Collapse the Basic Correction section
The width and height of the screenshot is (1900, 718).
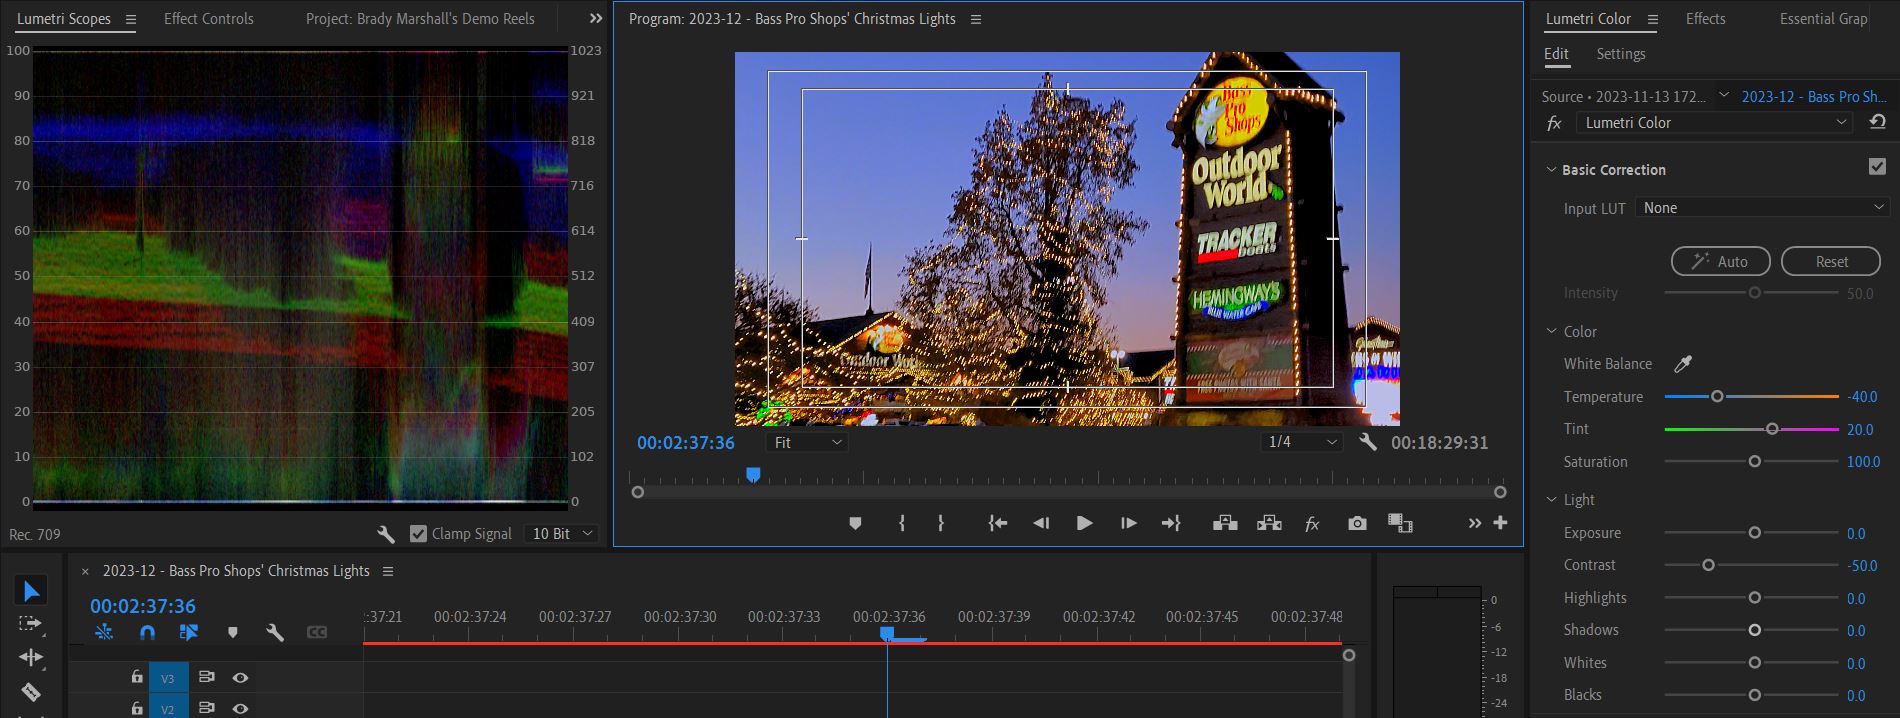(x=1552, y=170)
